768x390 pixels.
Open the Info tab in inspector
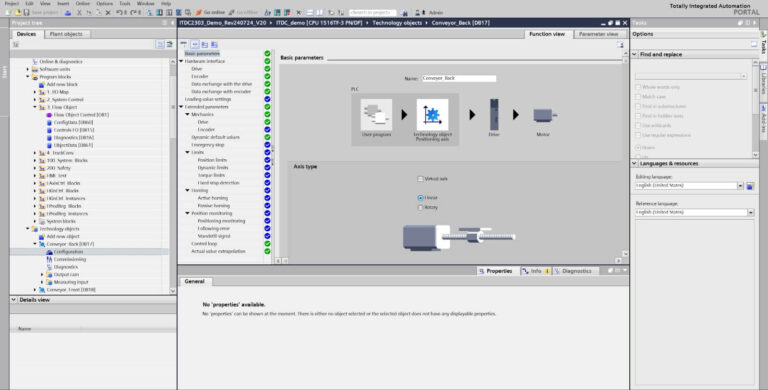click(x=536, y=271)
